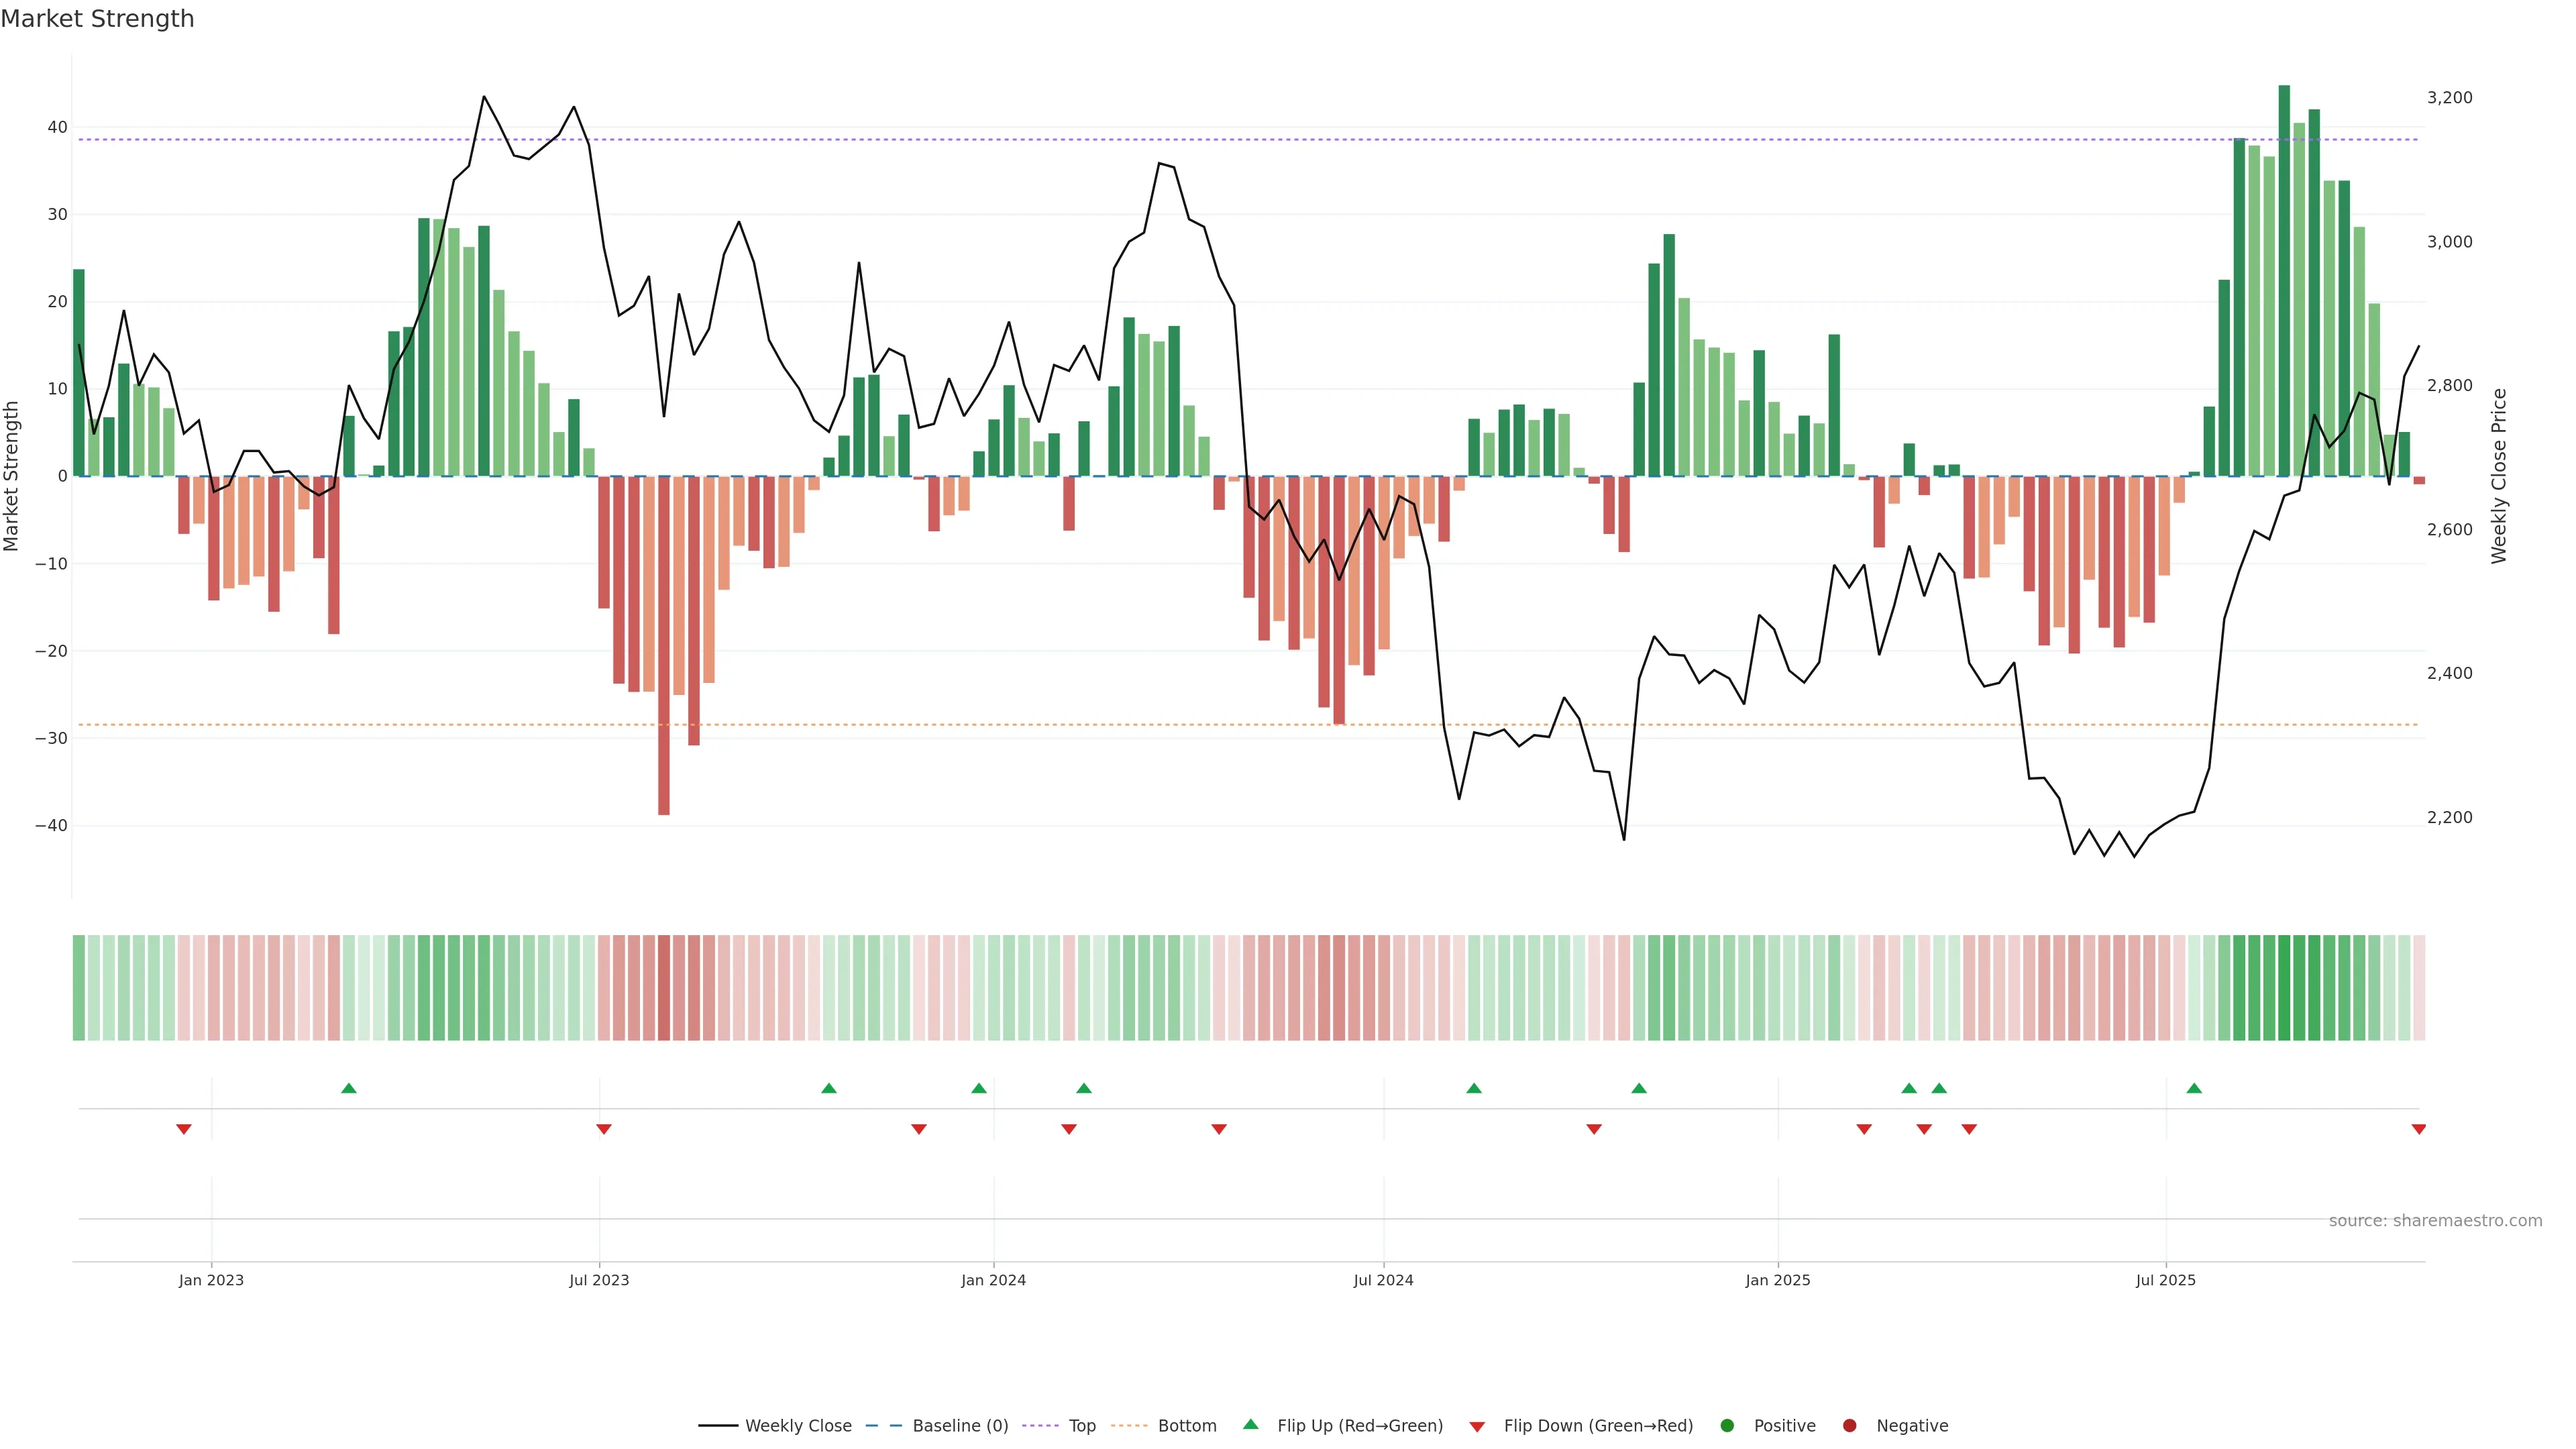2576x1449 pixels.
Task: Click the flip-down marker at Jul 2023
Action: [603, 1129]
